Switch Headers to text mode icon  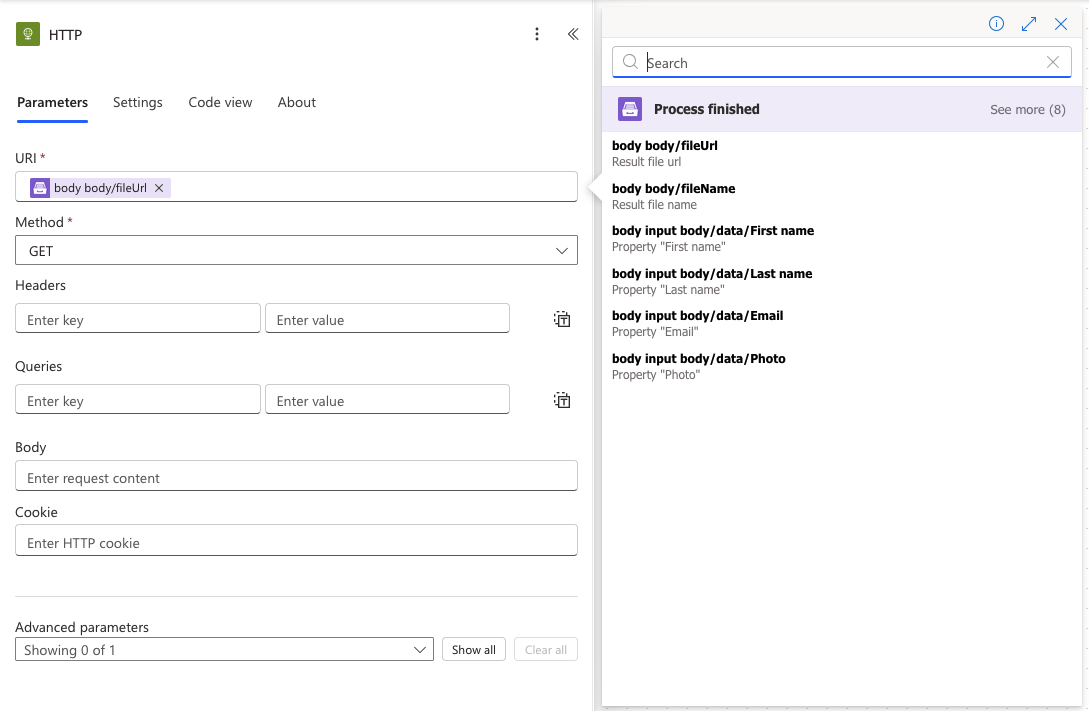tap(562, 319)
